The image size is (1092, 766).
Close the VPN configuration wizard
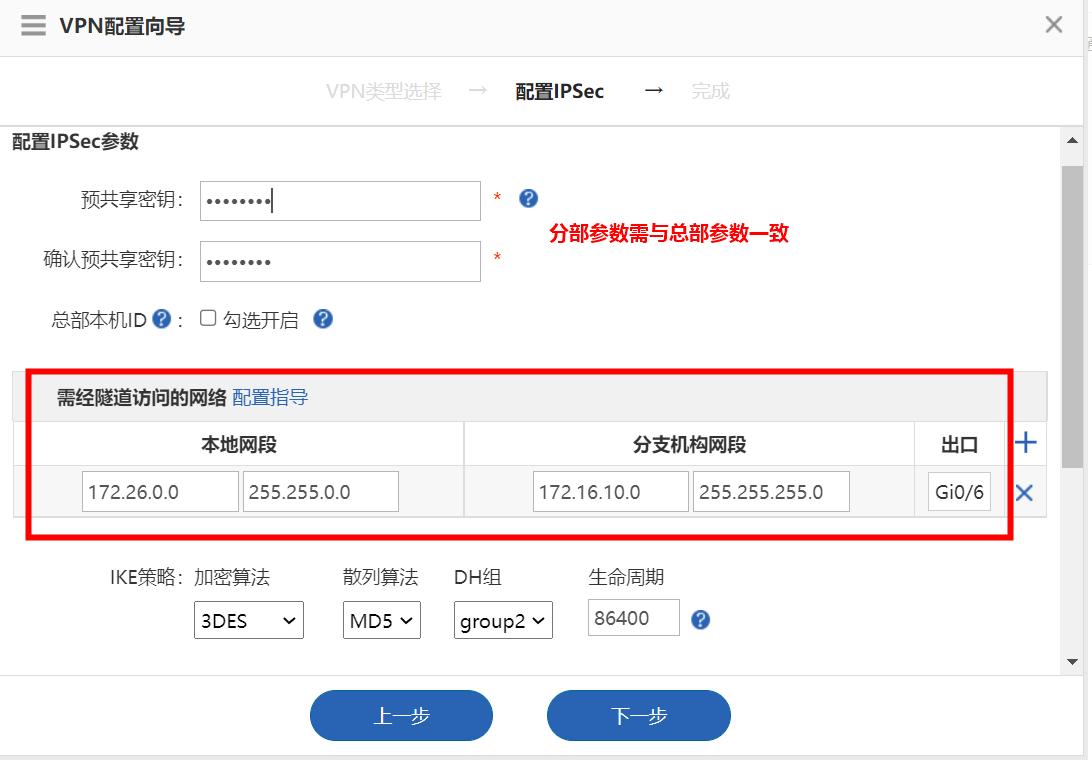click(x=1053, y=25)
